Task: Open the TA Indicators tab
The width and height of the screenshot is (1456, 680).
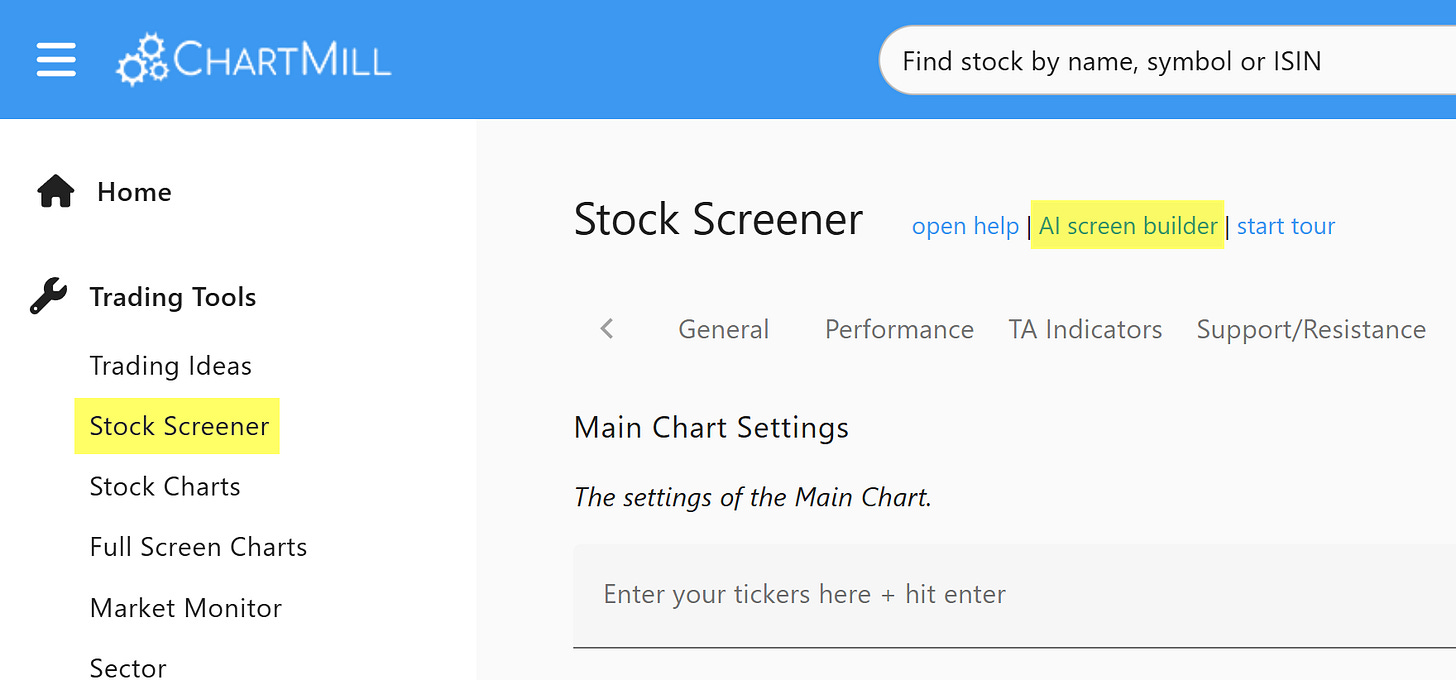Action: (x=1085, y=329)
